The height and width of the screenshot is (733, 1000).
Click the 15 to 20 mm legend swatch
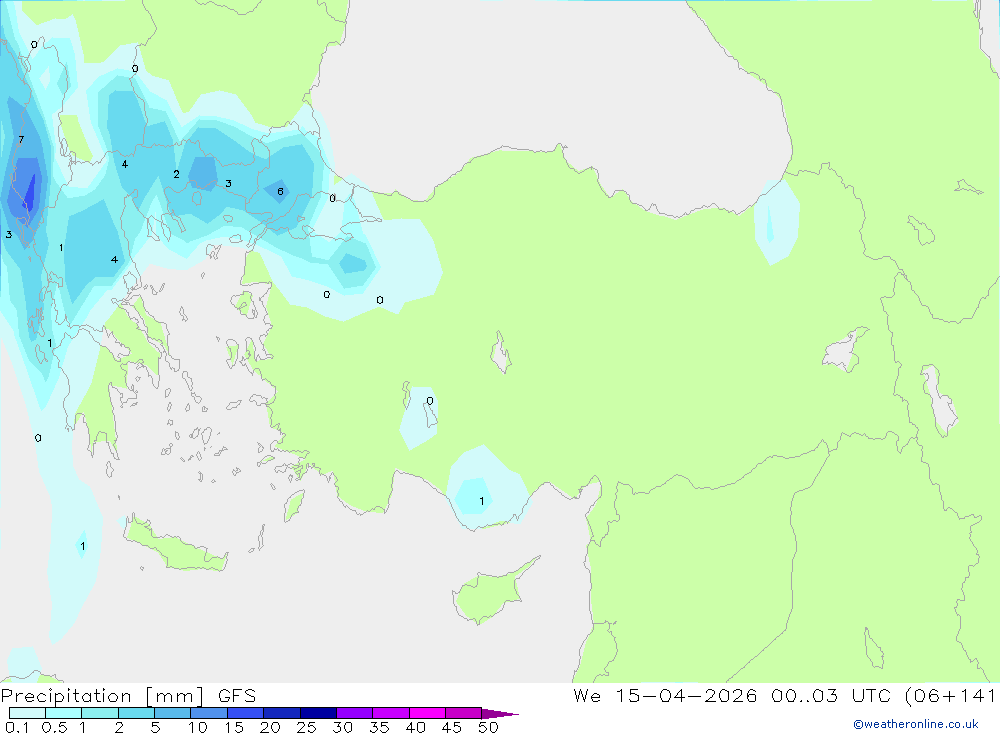click(x=246, y=713)
